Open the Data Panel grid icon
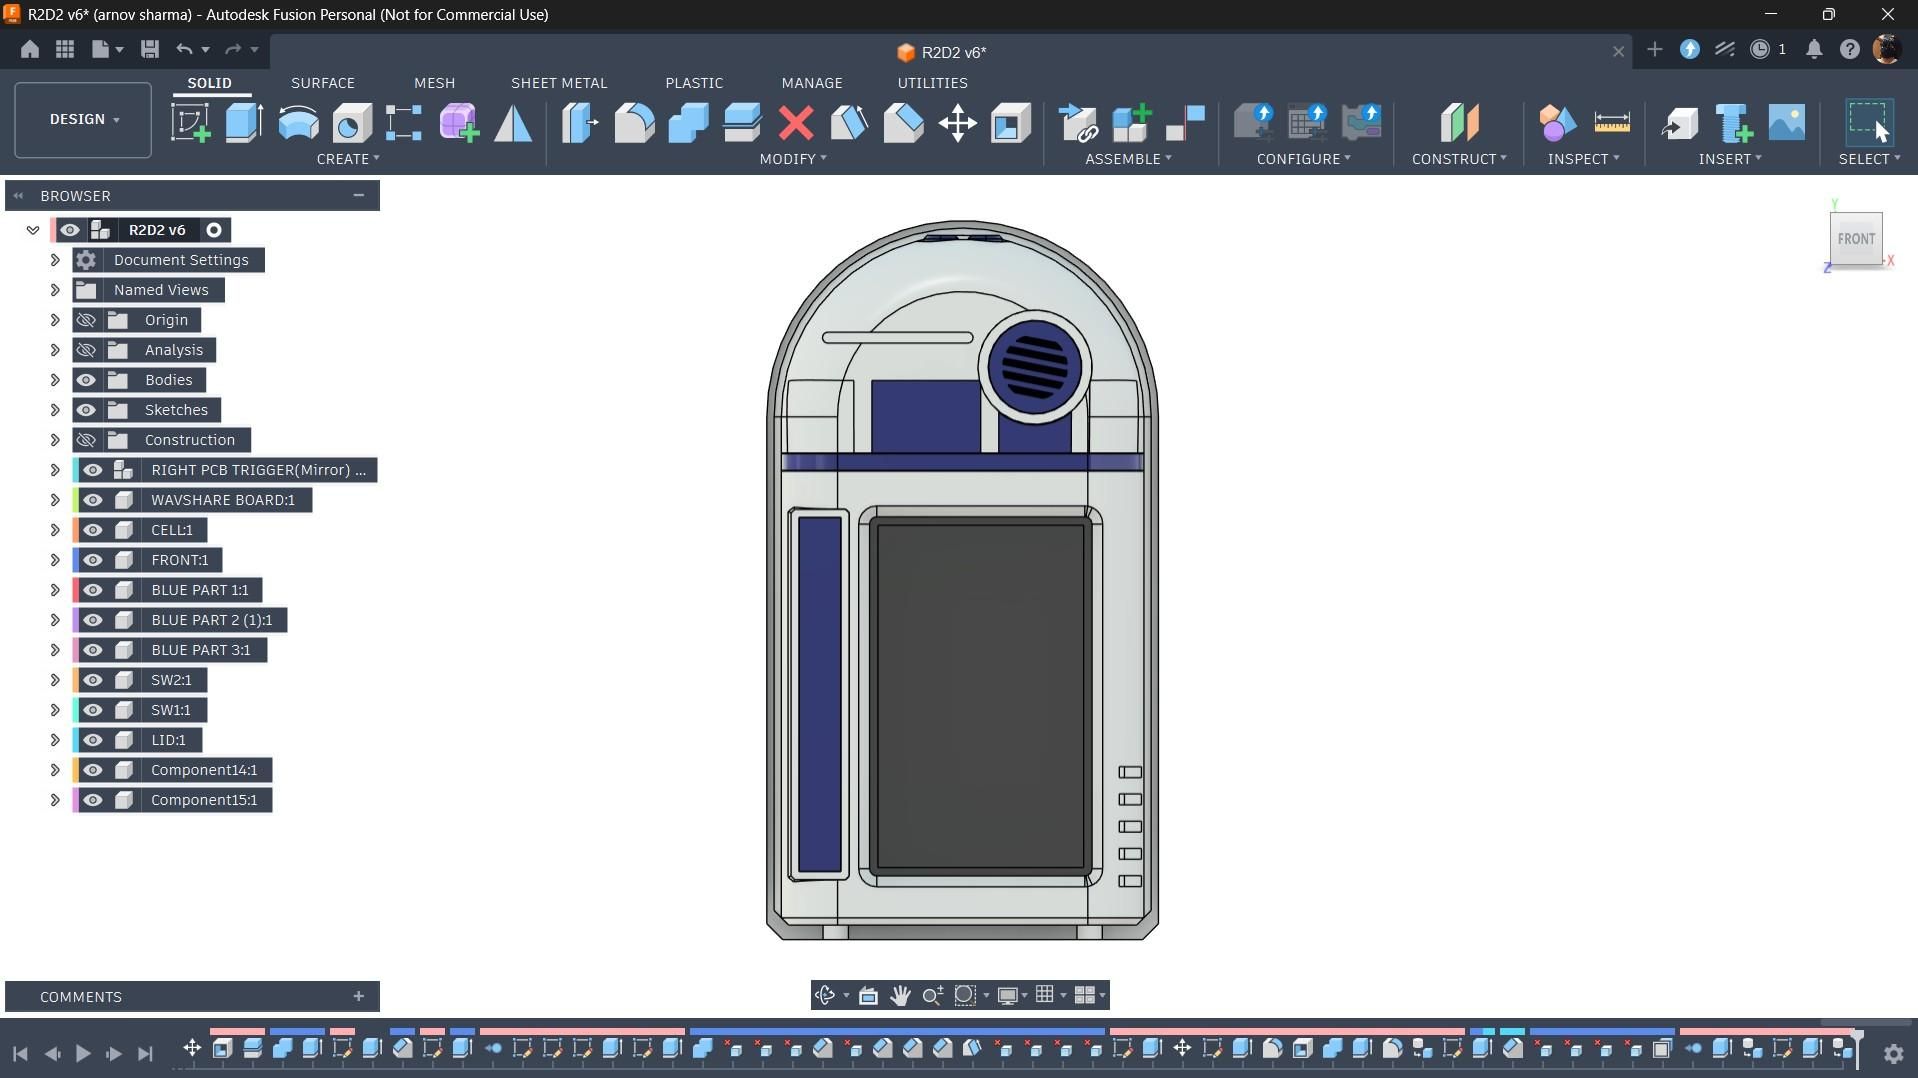Screen dimensions: 1918x1078 click(65, 49)
